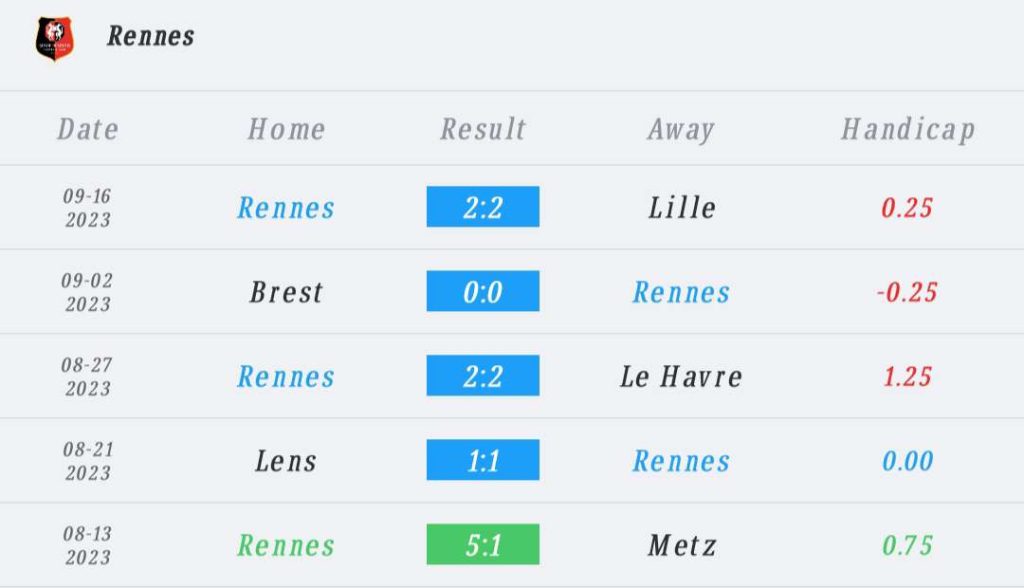Select the Date column header

(x=88, y=129)
